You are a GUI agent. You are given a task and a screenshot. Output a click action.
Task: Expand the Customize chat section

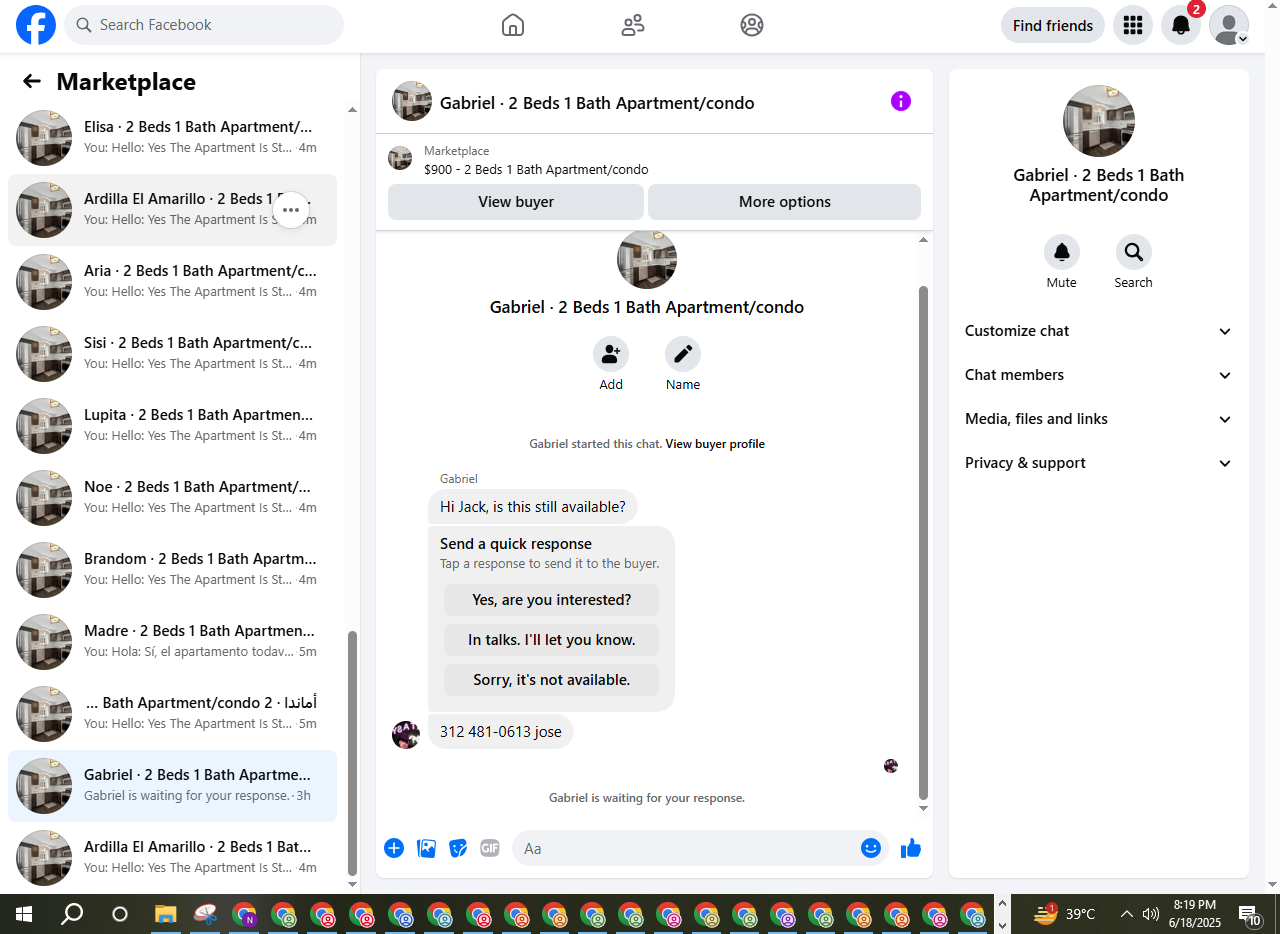(x=1099, y=331)
